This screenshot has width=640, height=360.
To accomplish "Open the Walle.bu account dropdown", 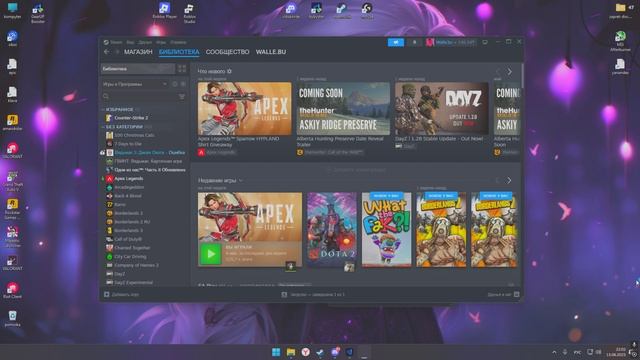I will click(x=451, y=42).
